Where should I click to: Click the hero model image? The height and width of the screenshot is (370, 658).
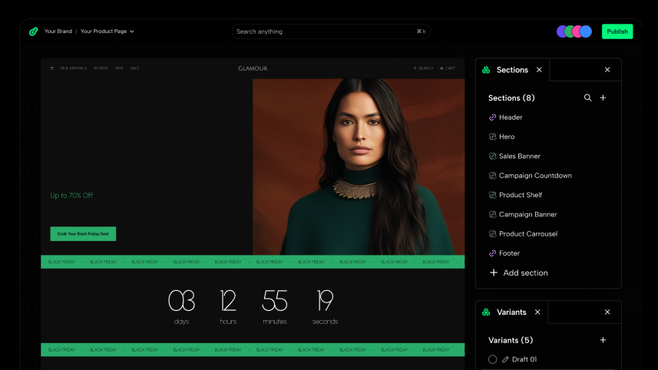358,167
